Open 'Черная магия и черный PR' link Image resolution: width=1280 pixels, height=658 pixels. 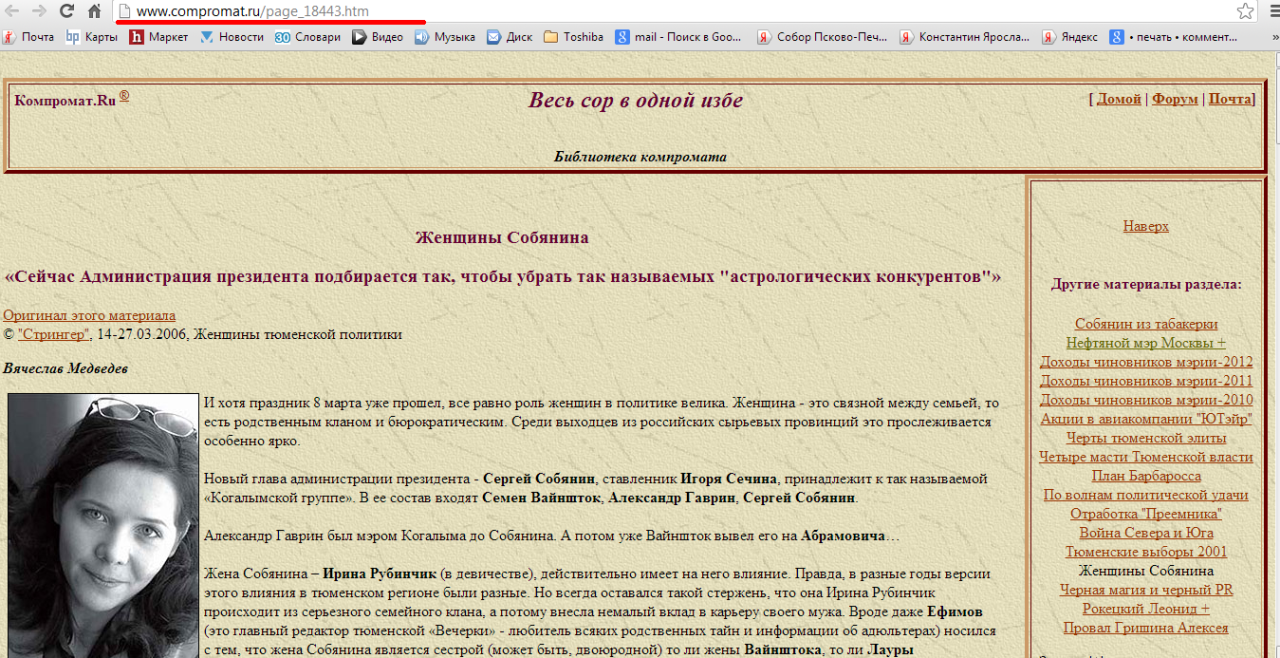coord(1146,590)
